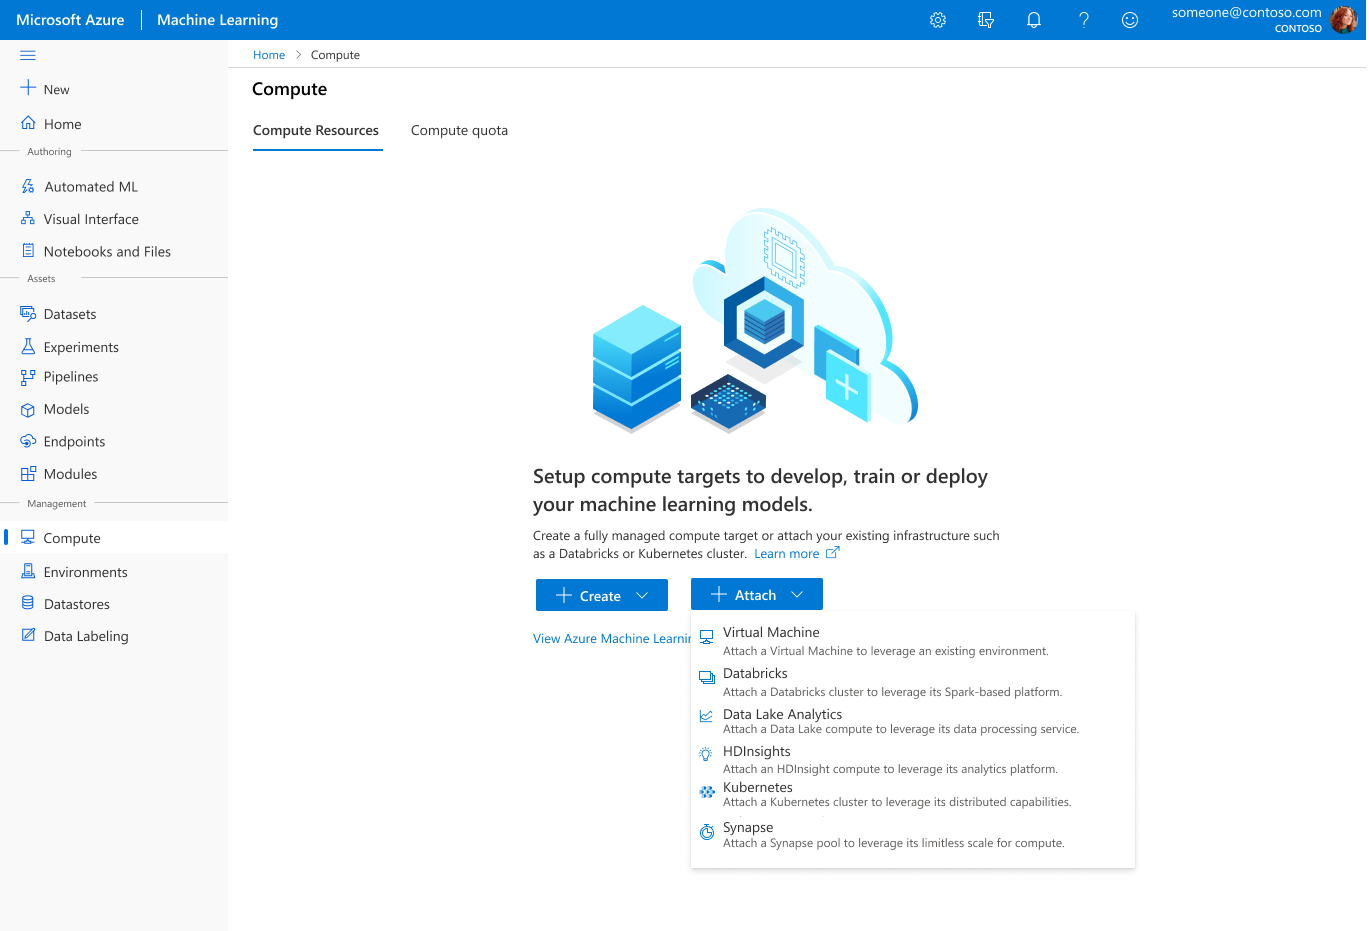Click the Experiments flask icon

click(x=28, y=346)
